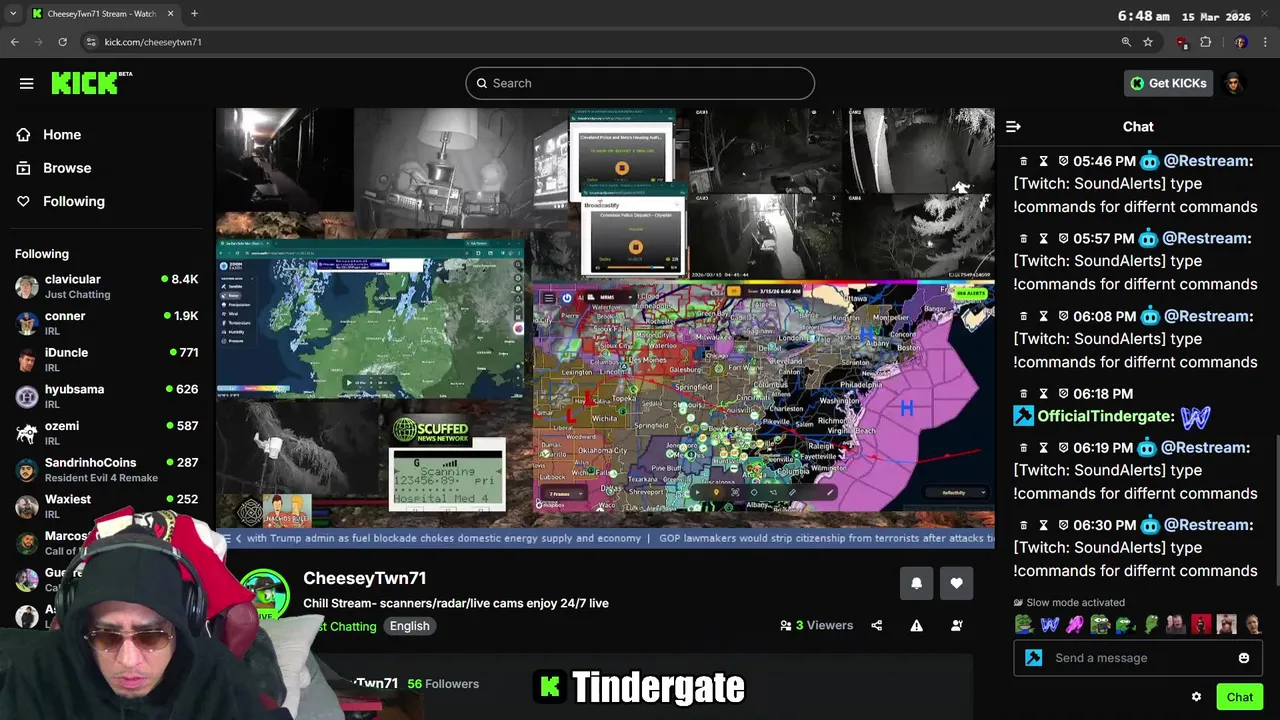Image resolution: width=1280 pixels, height=720 pixels.
Task: Open iDuncle's channel in sidebar
Action: pos(106,360)
